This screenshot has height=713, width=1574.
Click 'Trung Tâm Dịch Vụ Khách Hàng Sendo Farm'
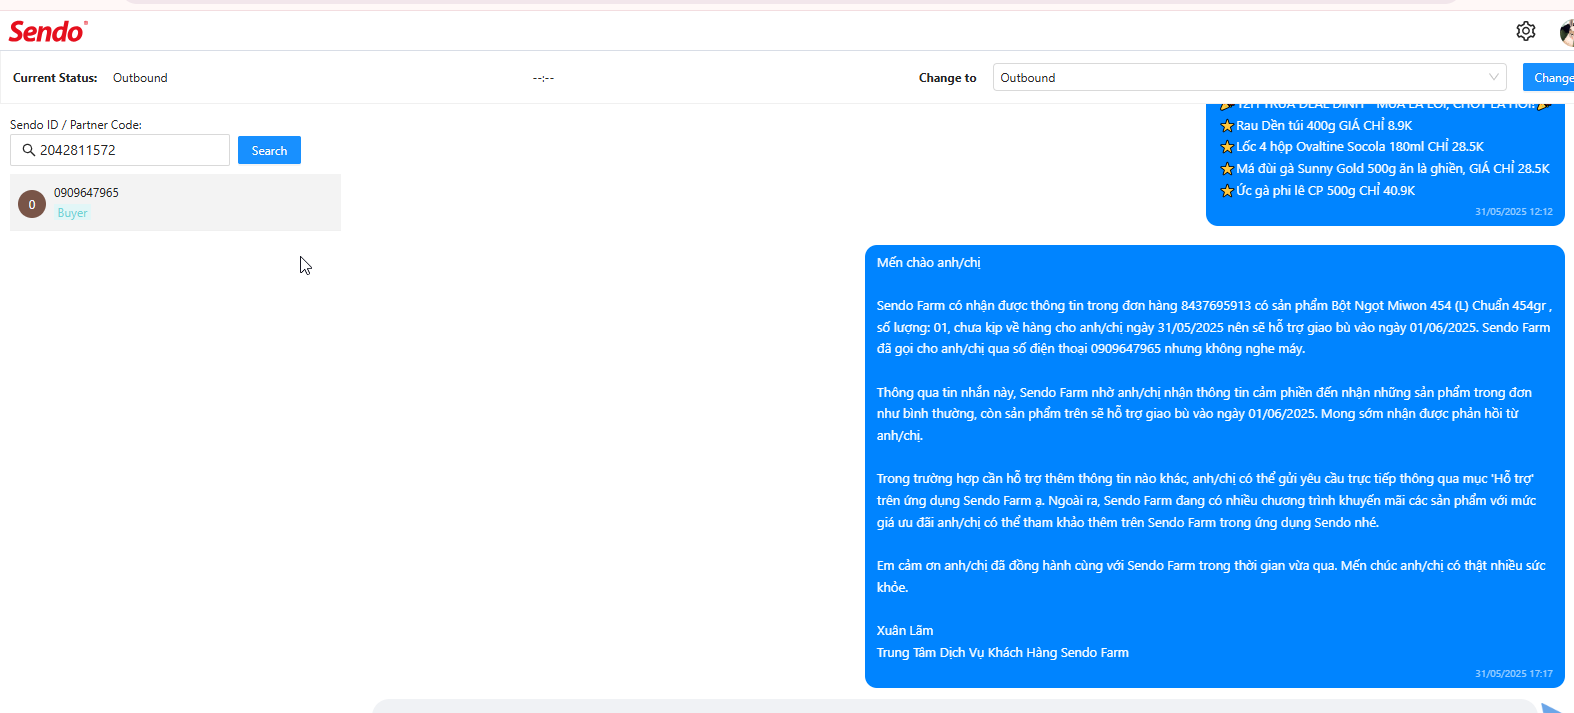(x=1003, y=653)
